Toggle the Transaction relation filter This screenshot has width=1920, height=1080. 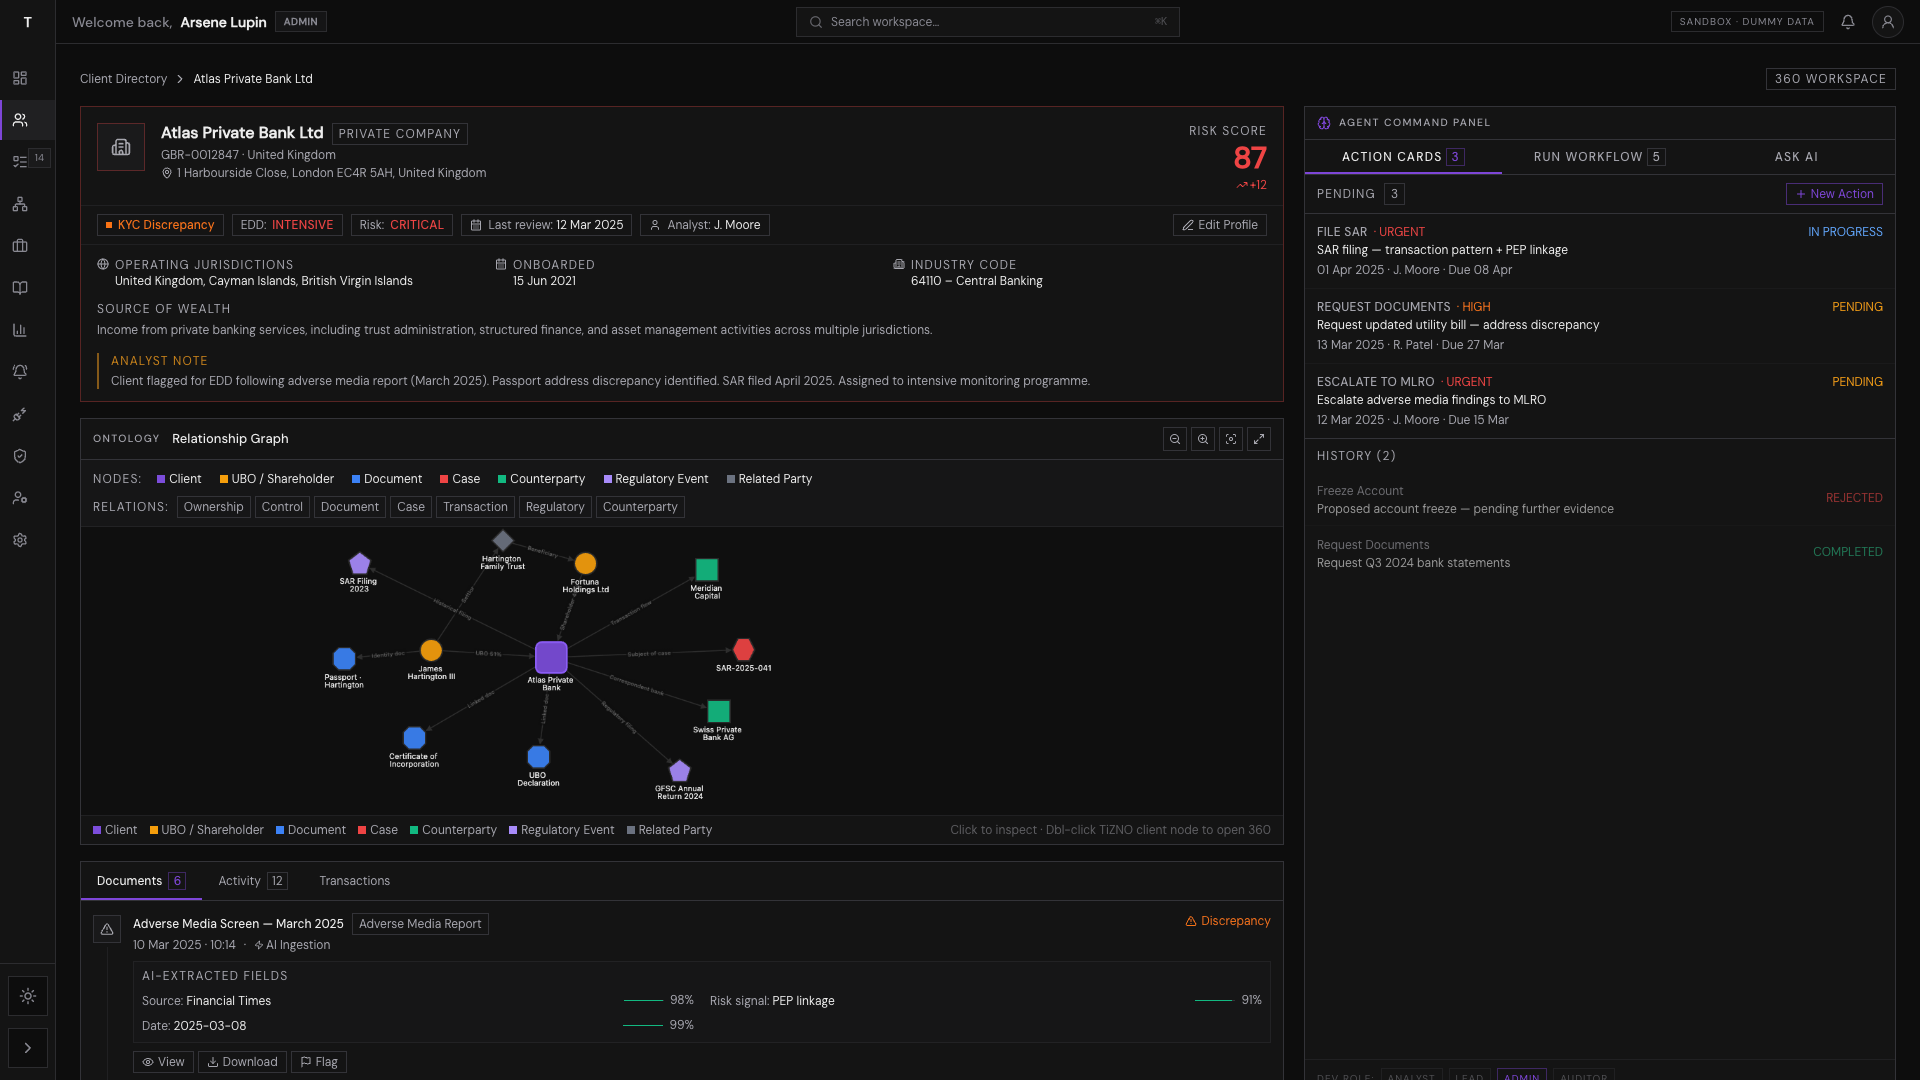475,507
